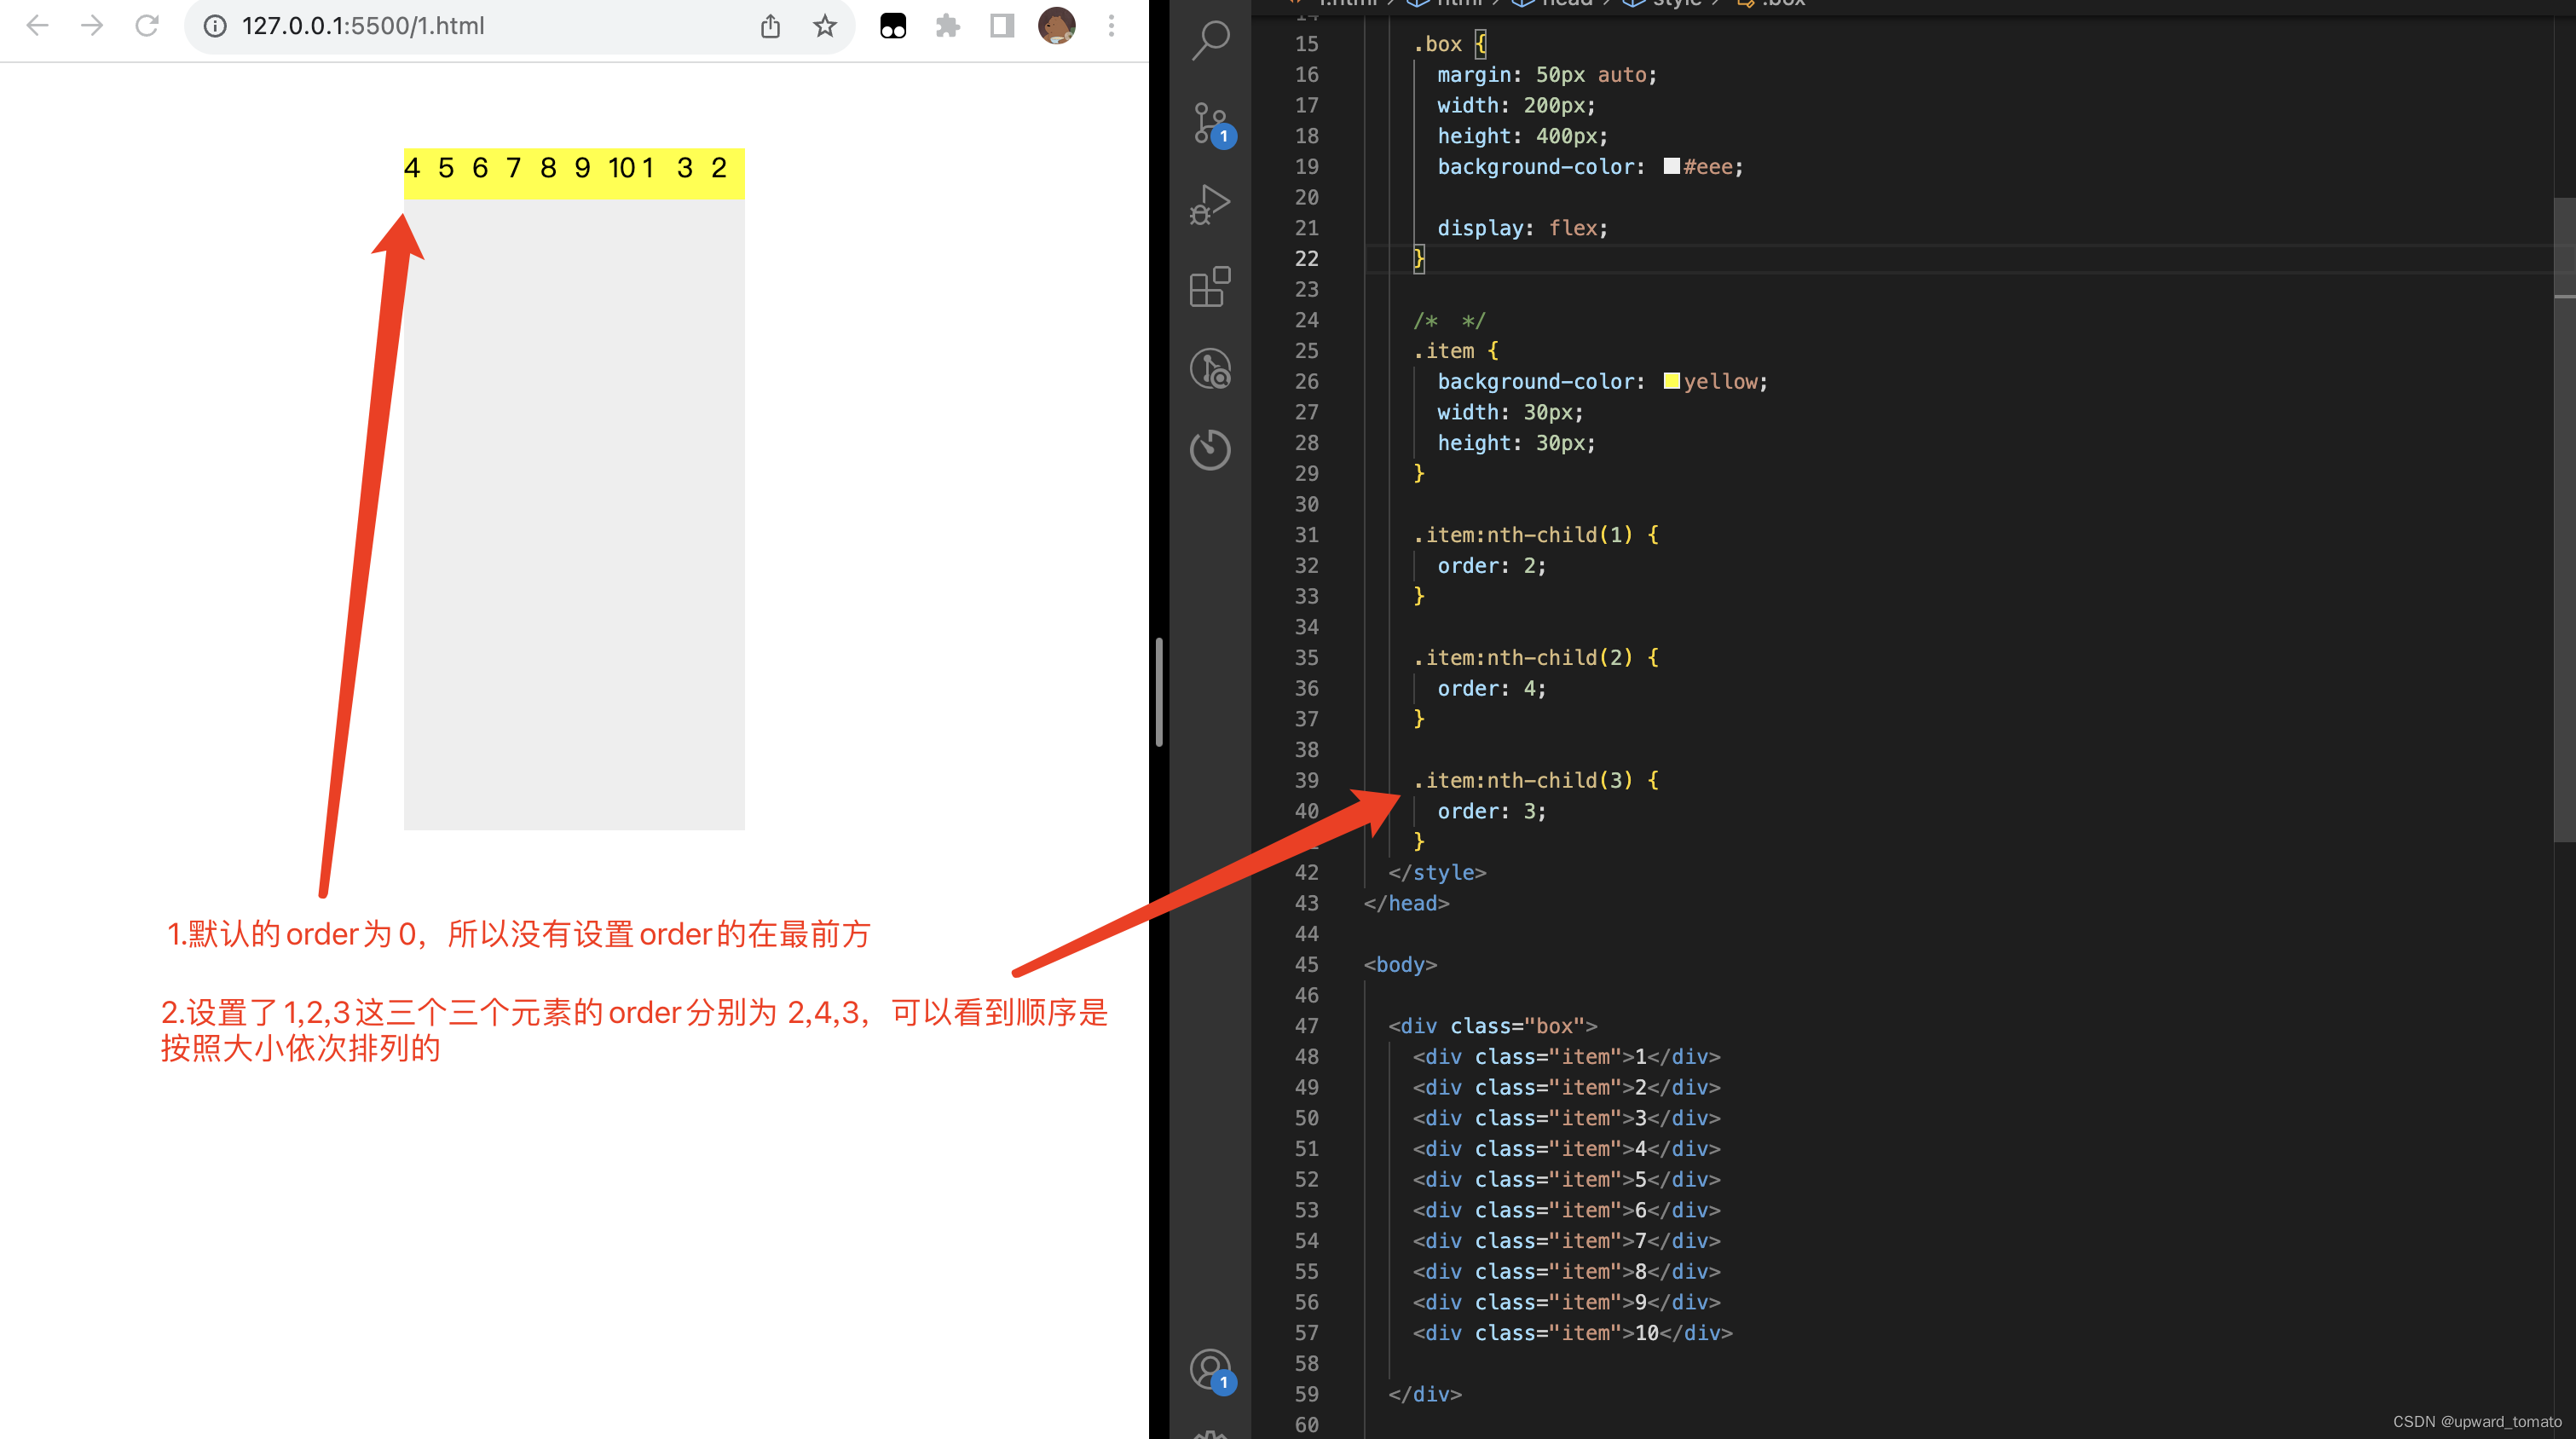This screenshot has height=1439, width=2576.
Task: Share this page from the address bar
Action: 770,26
